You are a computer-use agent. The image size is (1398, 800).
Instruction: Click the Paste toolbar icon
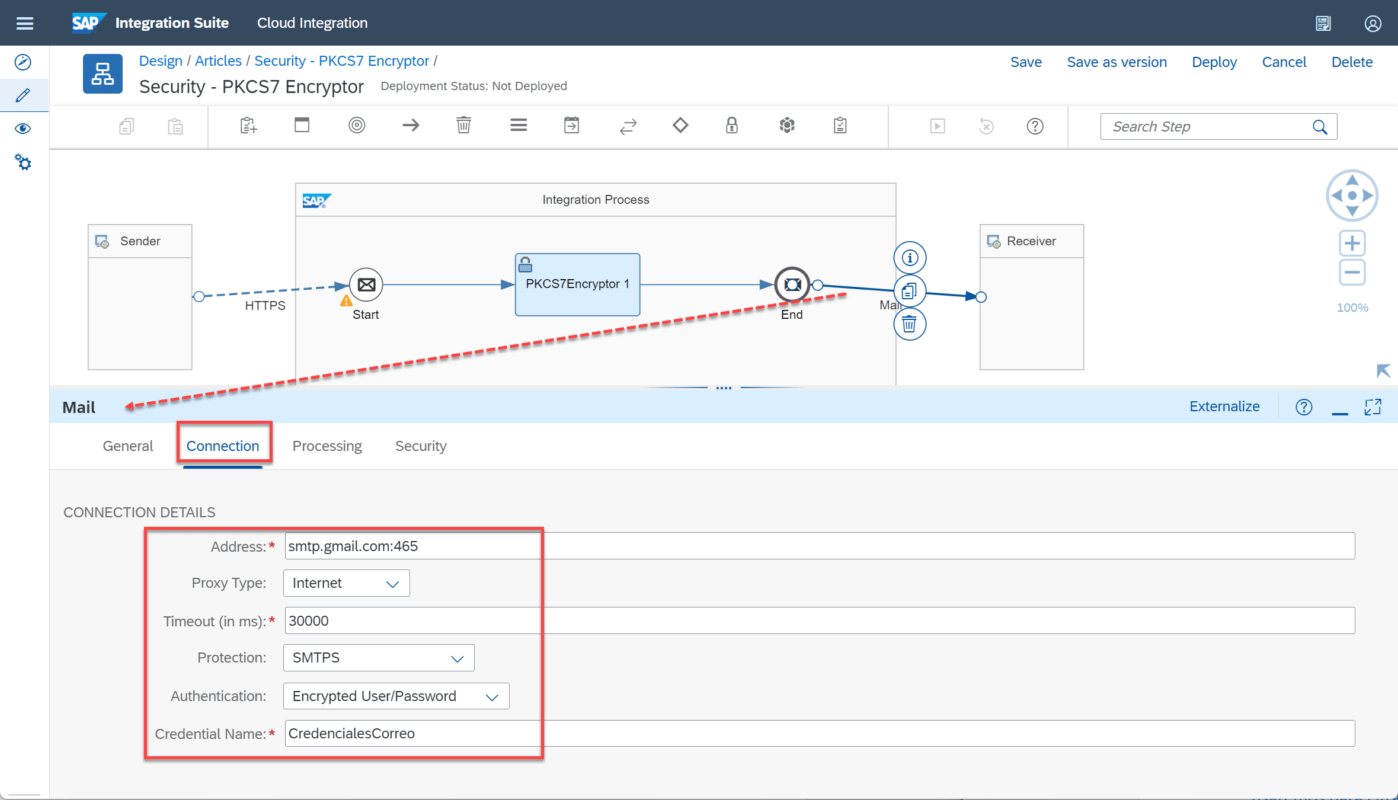(175, 126)
